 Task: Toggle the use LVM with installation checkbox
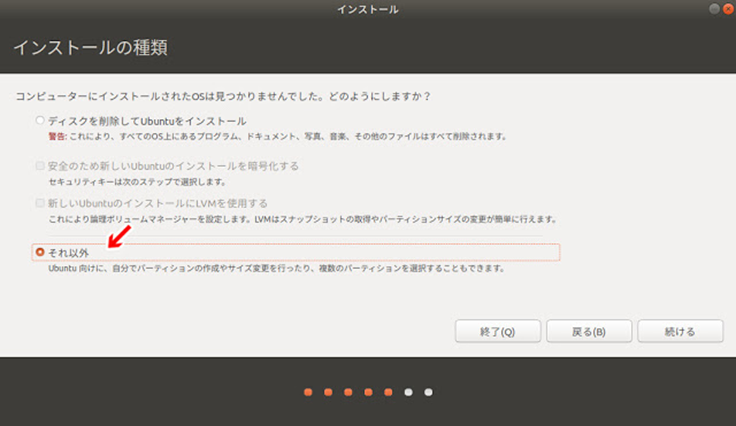[x=40, y=203]
